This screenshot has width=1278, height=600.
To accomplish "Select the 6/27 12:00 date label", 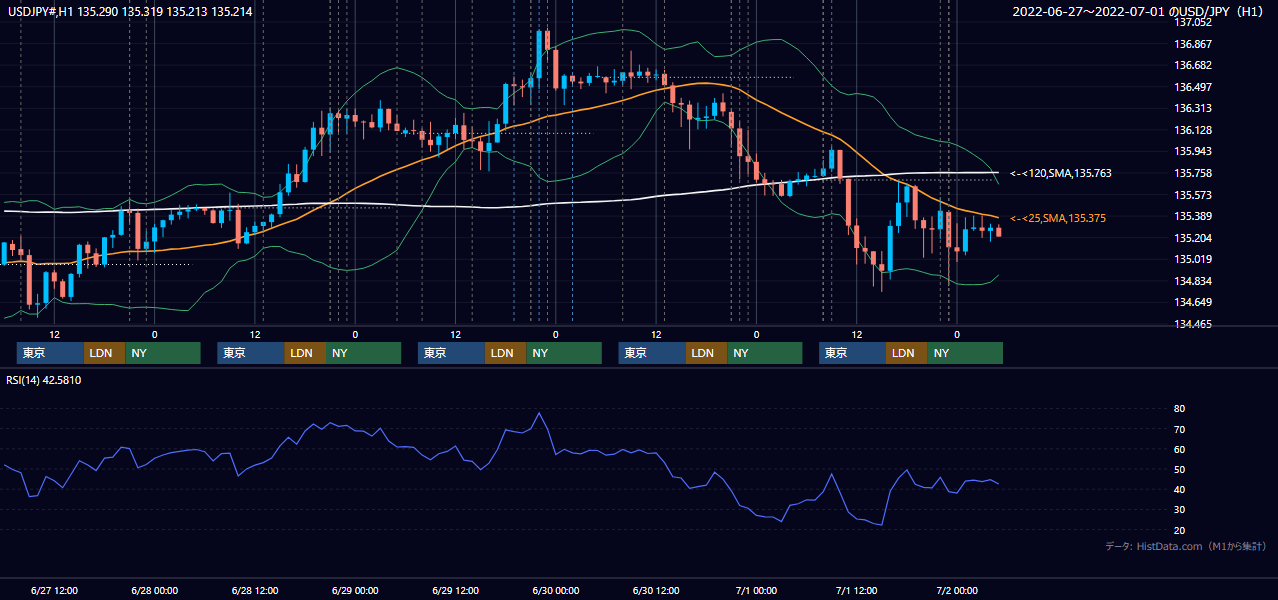I will 54,590.
